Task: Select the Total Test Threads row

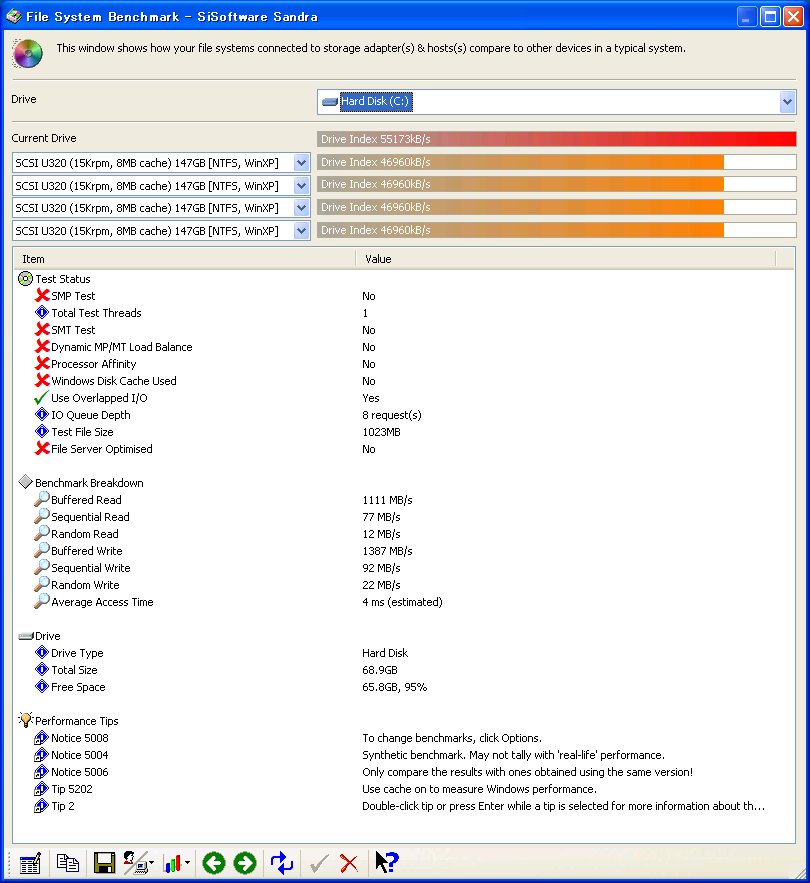Action: [x=403, y=313]
